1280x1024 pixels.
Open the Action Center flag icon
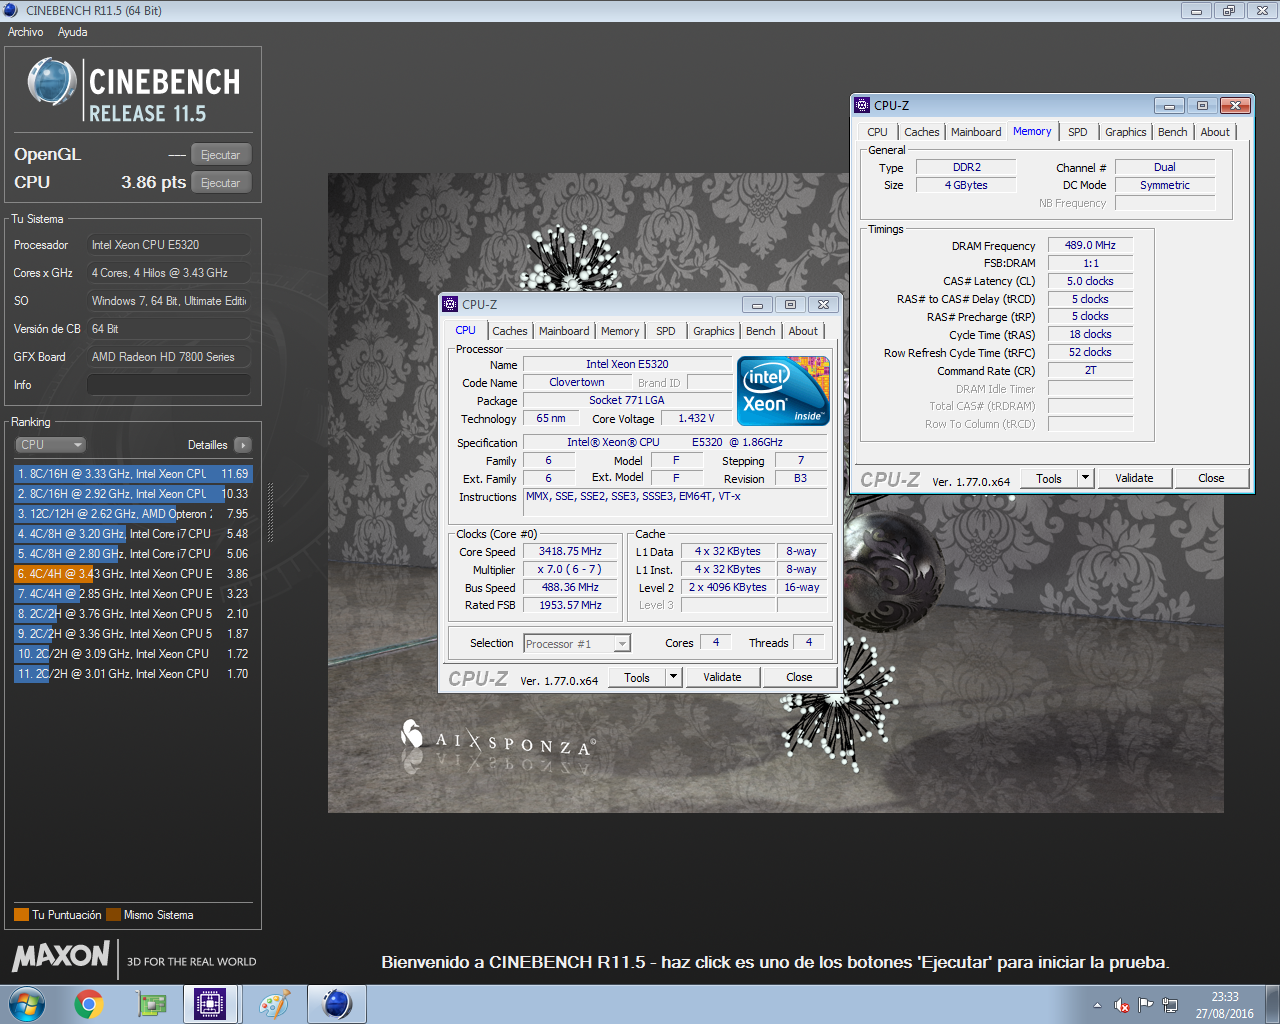click(1146, 1005)
